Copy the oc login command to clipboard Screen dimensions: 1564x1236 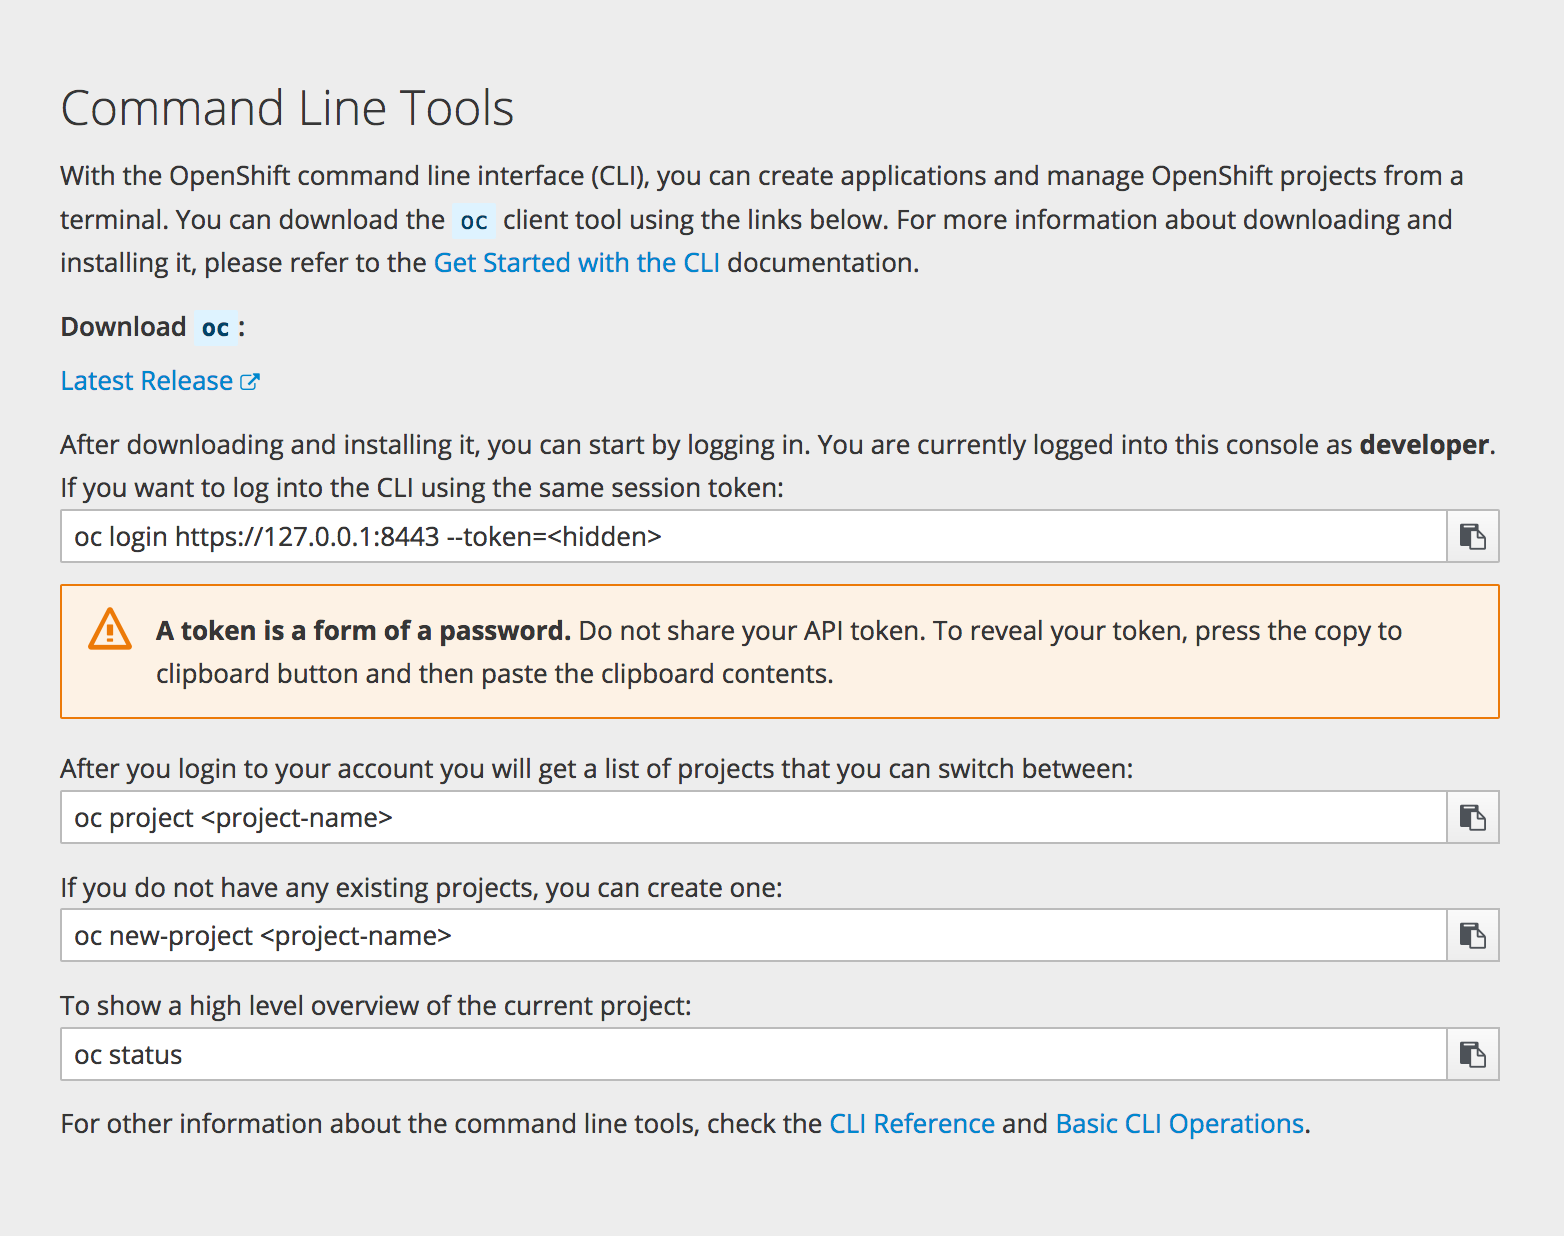1473,536
